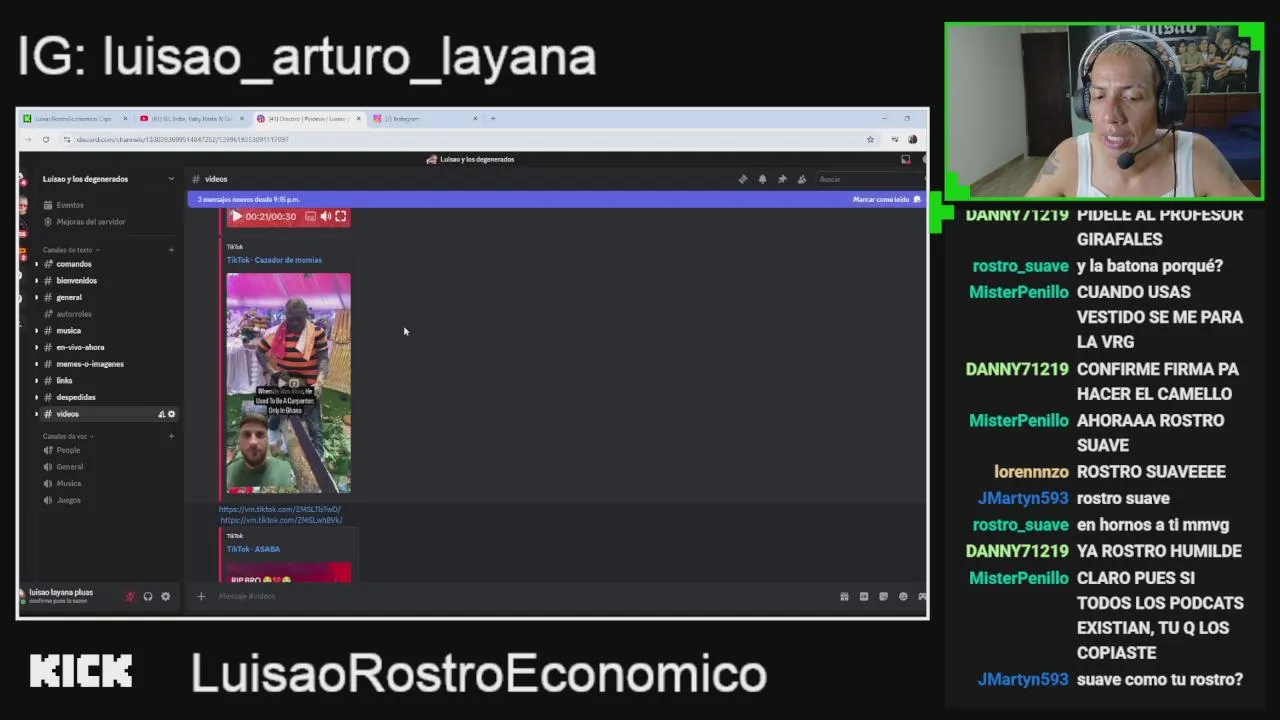Open the links channel
The width and height of the screenshot is (1280, 720).
64,381
